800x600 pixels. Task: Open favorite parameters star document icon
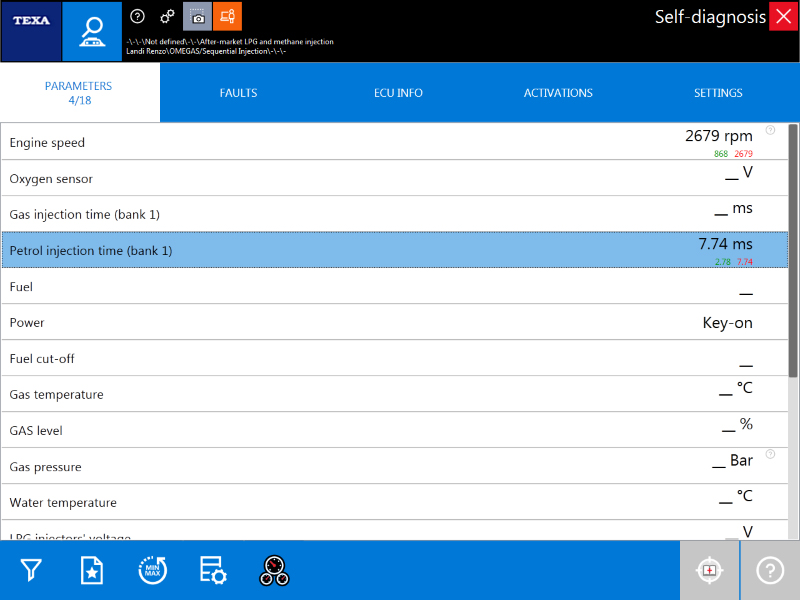92,570
